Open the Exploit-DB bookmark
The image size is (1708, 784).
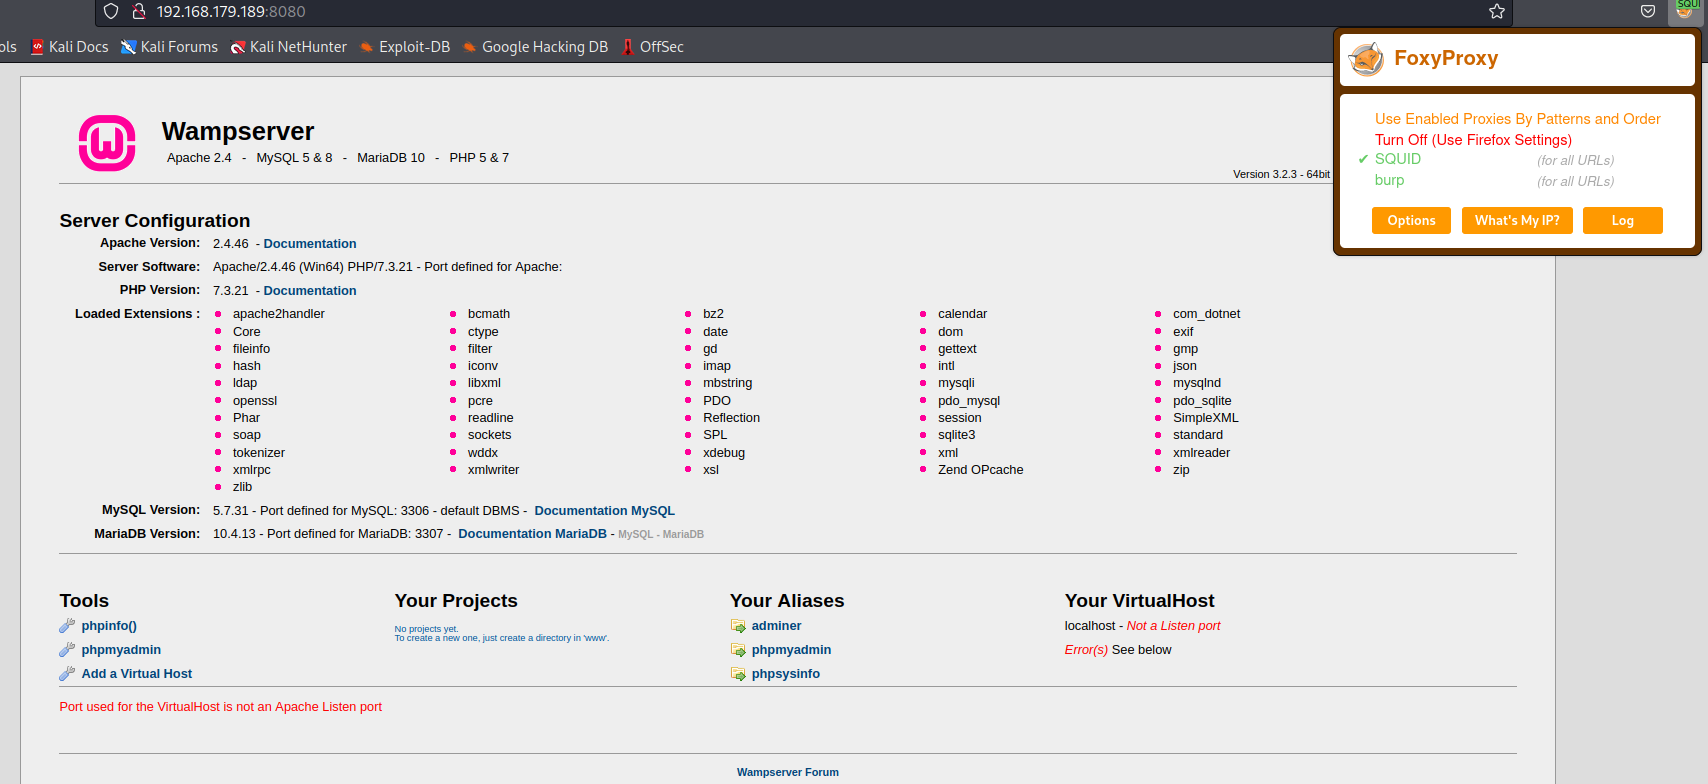[x=405, y=47]
